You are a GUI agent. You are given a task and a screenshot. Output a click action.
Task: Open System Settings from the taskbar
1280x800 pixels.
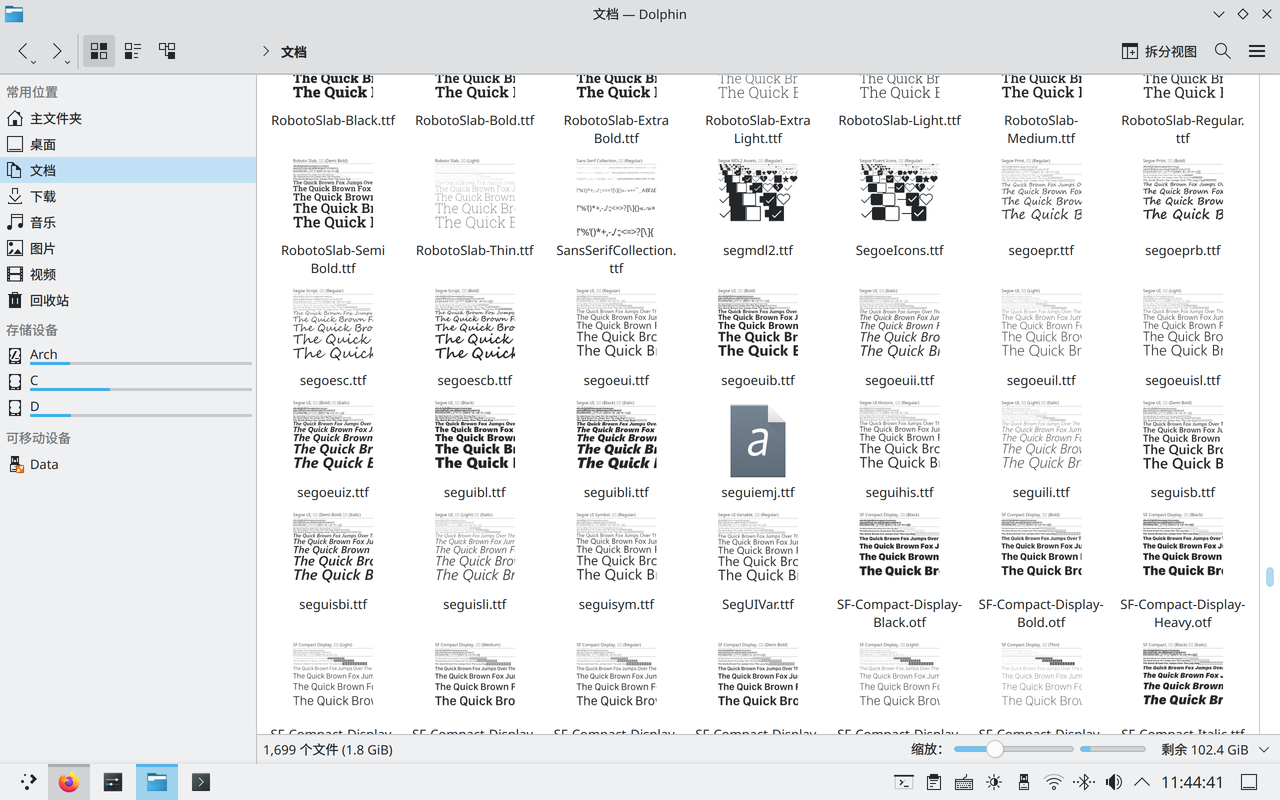coord(113,782)
